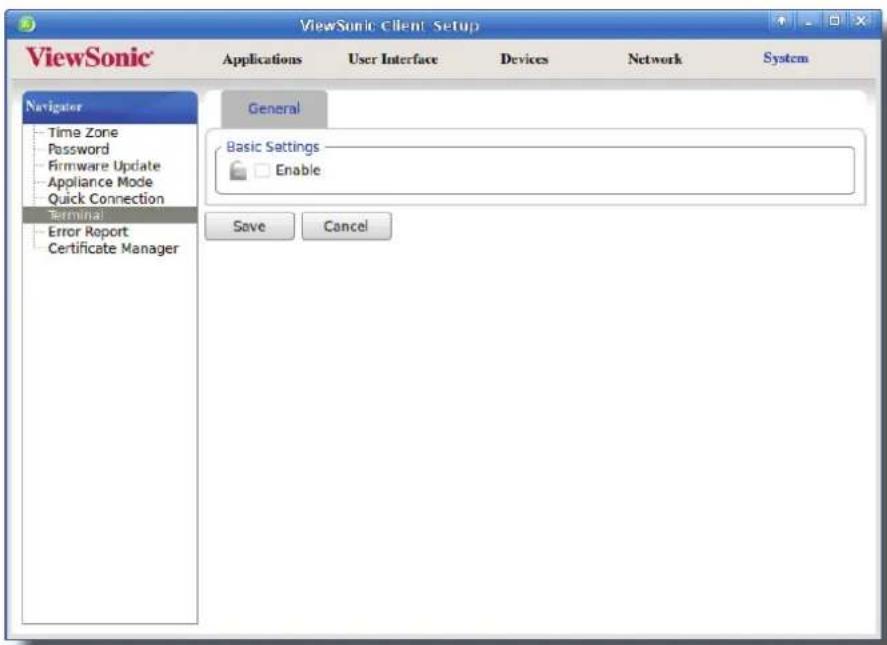Image resolution: width=887 pixels, height=645 pixels.
Task: Choose Appliance Mode in the Navigator
Action: click(100, 182)
